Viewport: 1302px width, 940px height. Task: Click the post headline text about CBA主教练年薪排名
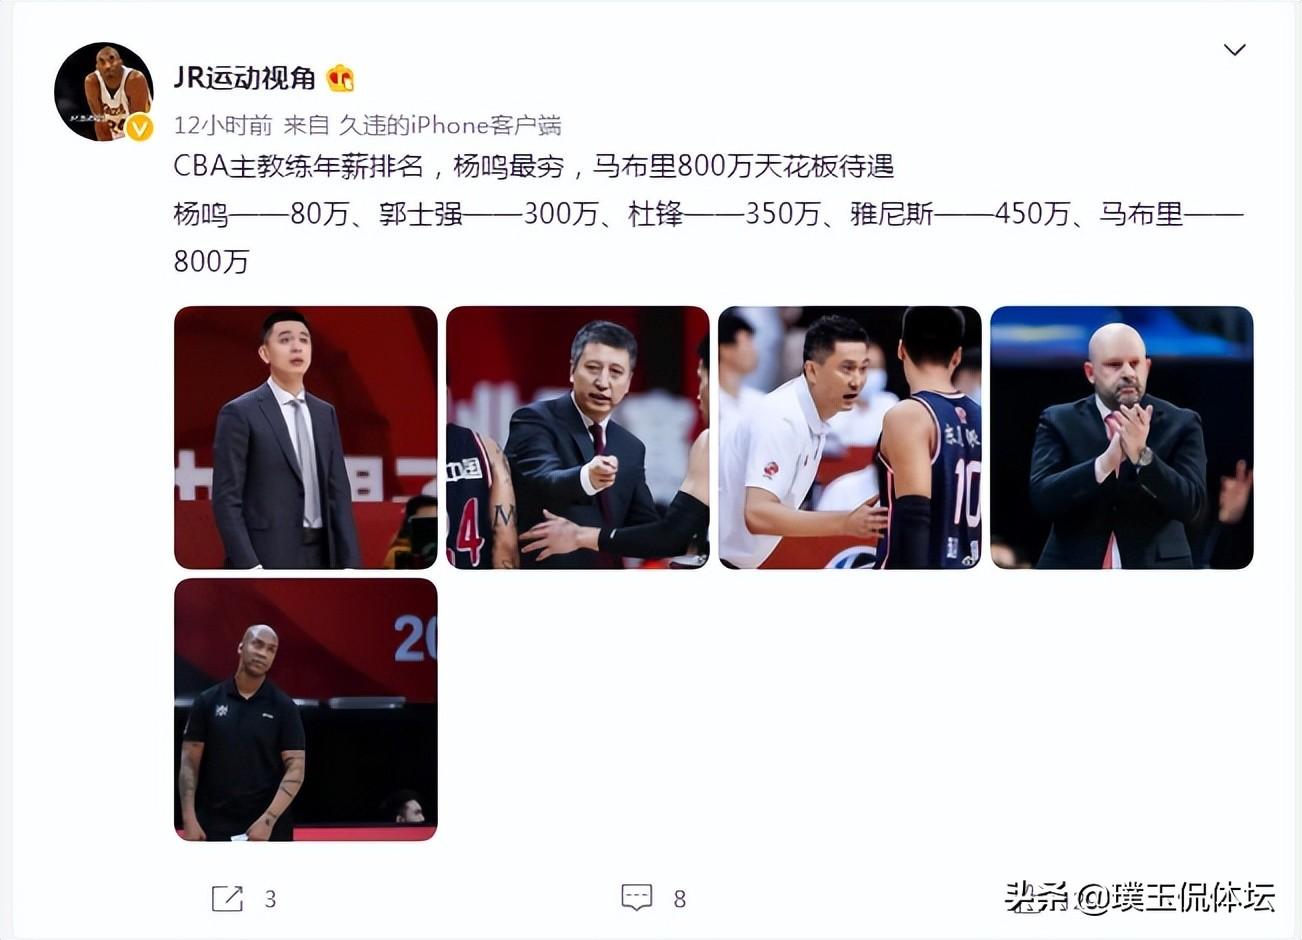[534, 165]
